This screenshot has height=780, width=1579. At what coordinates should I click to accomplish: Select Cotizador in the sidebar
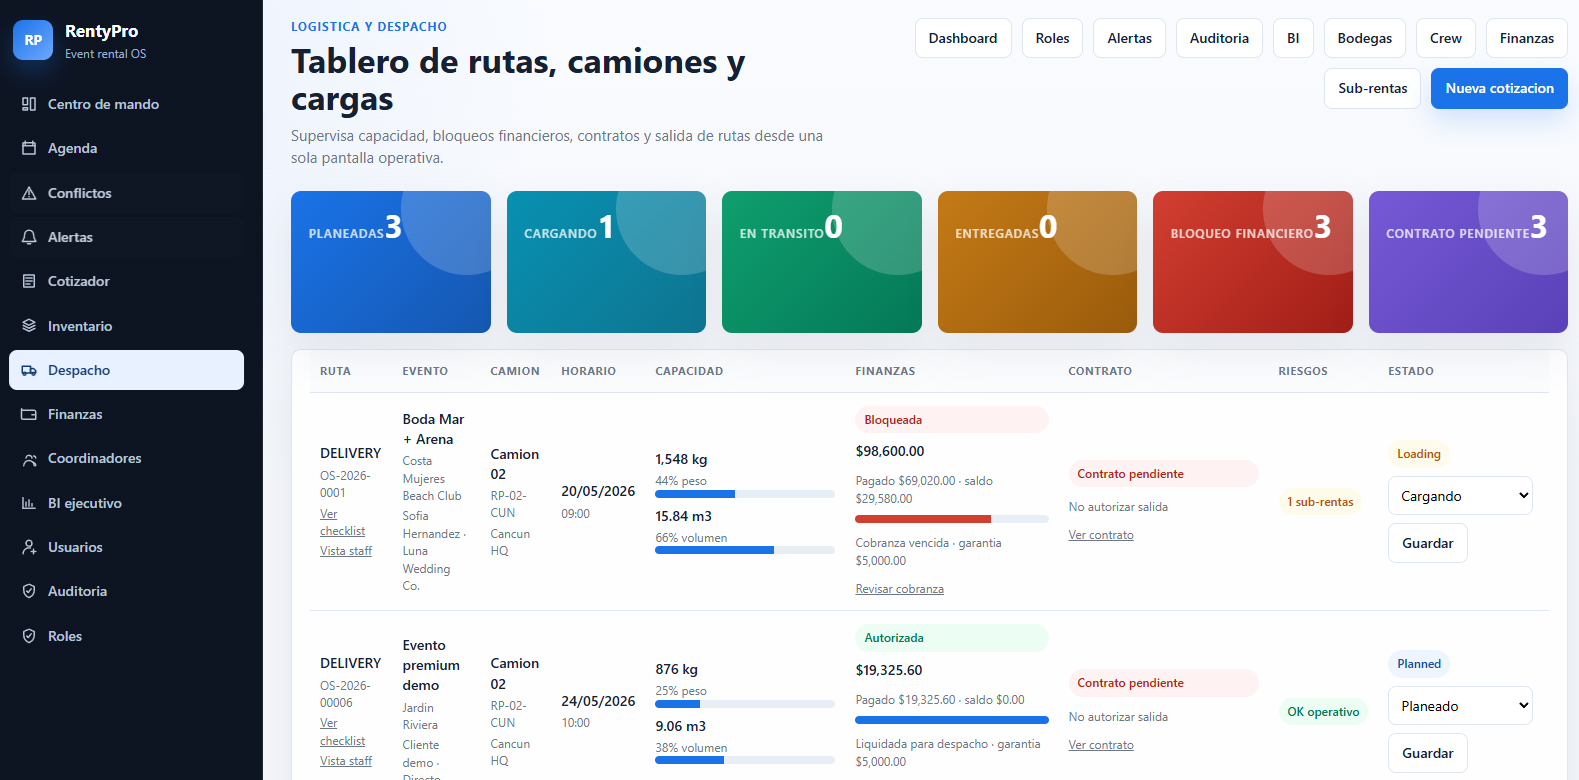[x=126, y=281]
